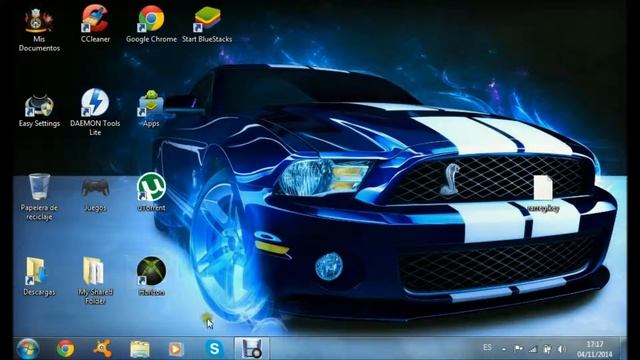This screenshot has width=640, height=360.
Task: Open the power plug tray icon
Action: point(547,349)
